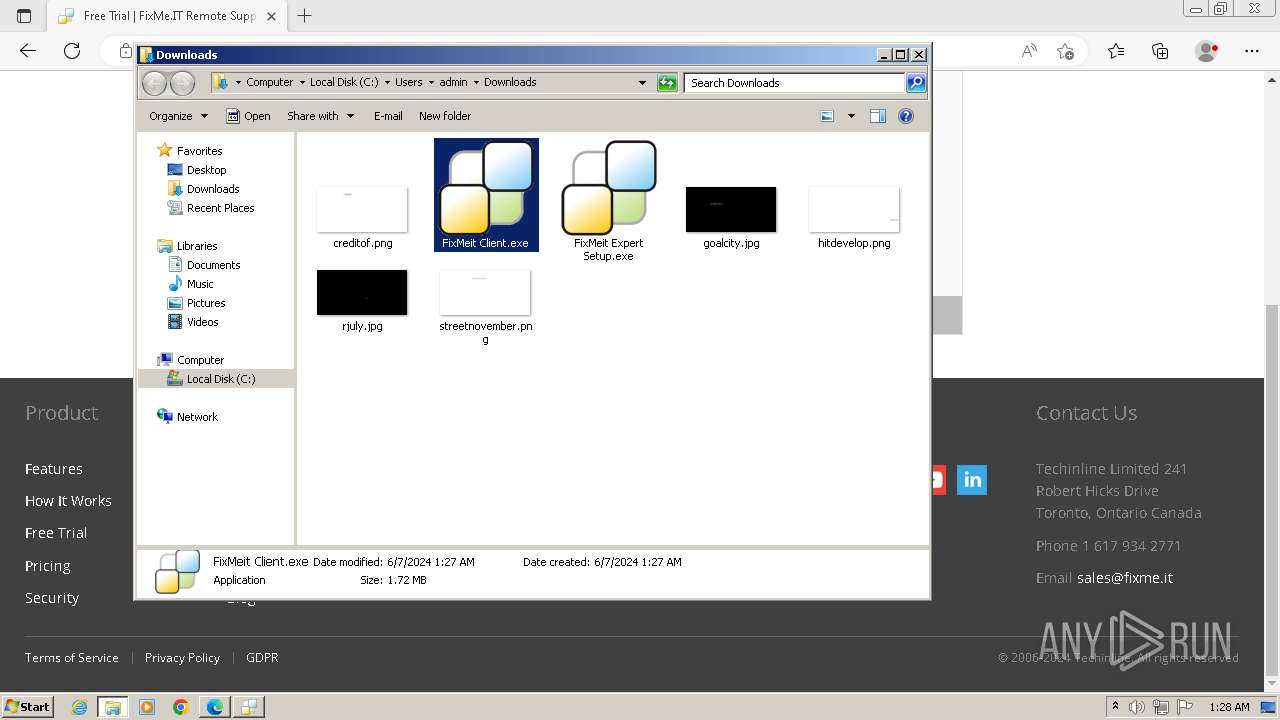Click the New folder button
The width and height of the screenshot is (1280, 720).
445,116
